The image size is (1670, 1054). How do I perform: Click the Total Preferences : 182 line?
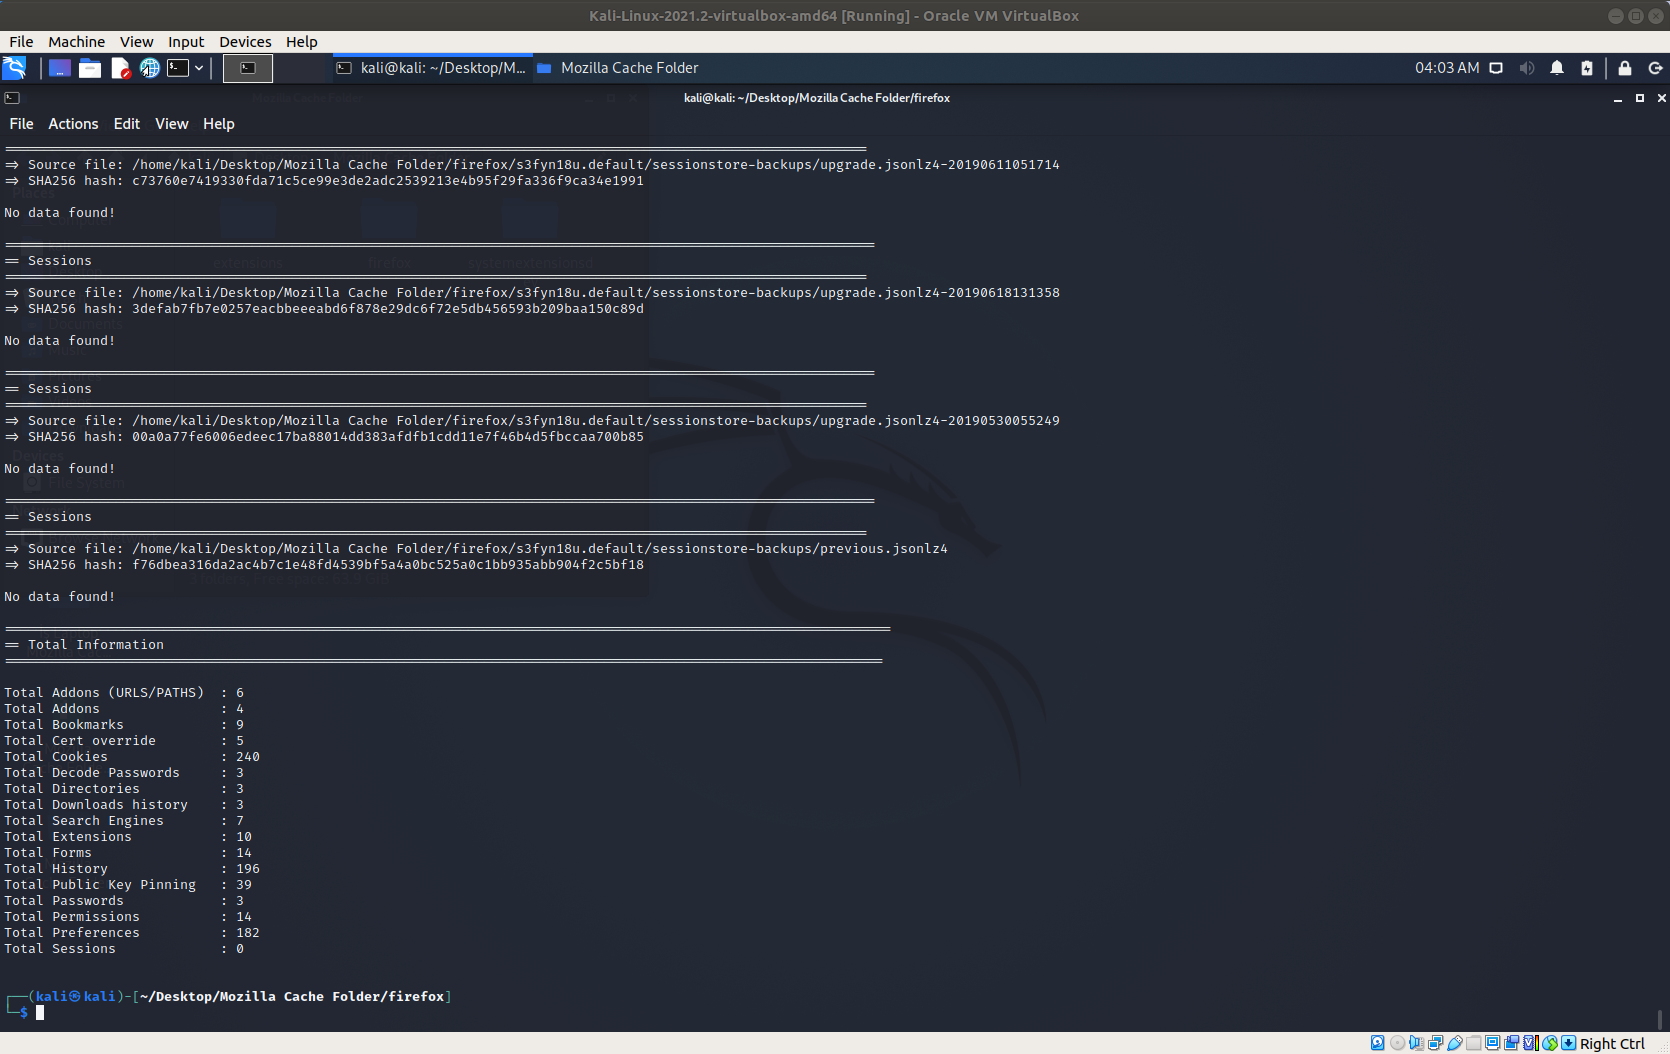pyautogui.click(x=132, y=933)
